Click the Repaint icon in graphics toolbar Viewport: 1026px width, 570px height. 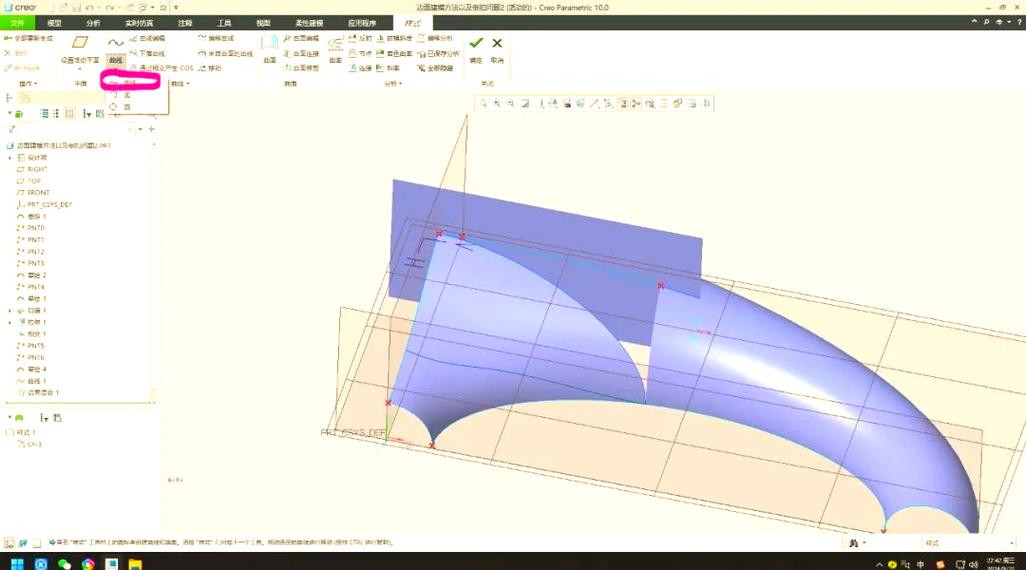(525, 103)
